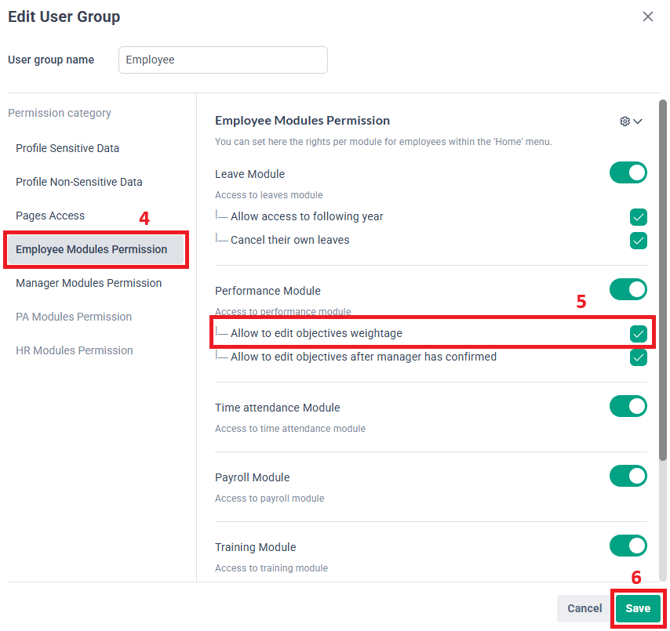The image size is (670, 631).
Task: Toggle the Leave Module switch
Action: coord(628,173)
